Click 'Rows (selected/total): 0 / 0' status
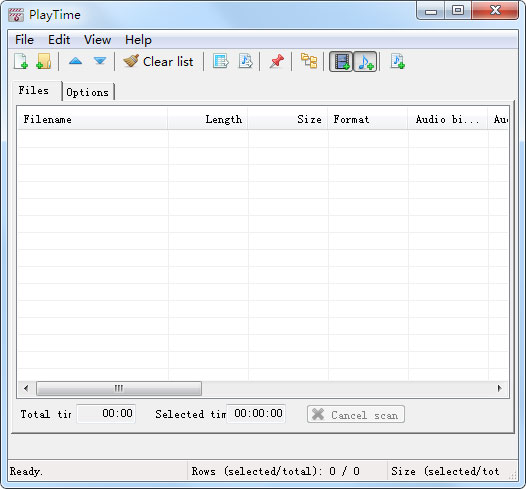This screenshot has width=526, height=489. 275,471
